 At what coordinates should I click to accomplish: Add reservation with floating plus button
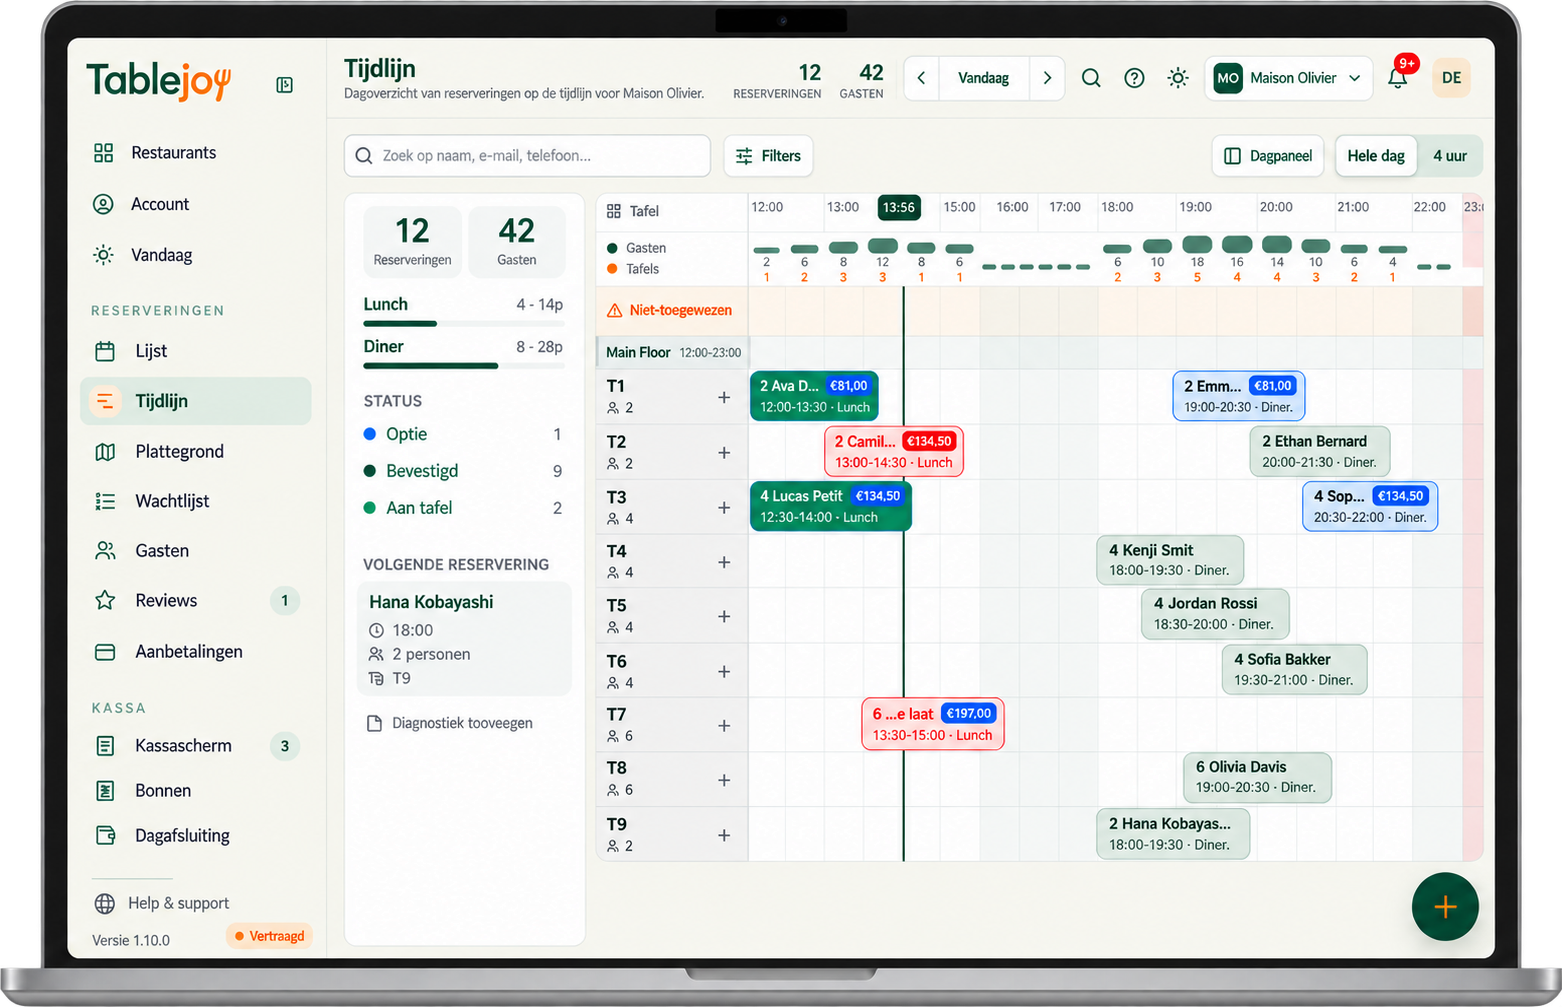click(x=1445, y=907)
